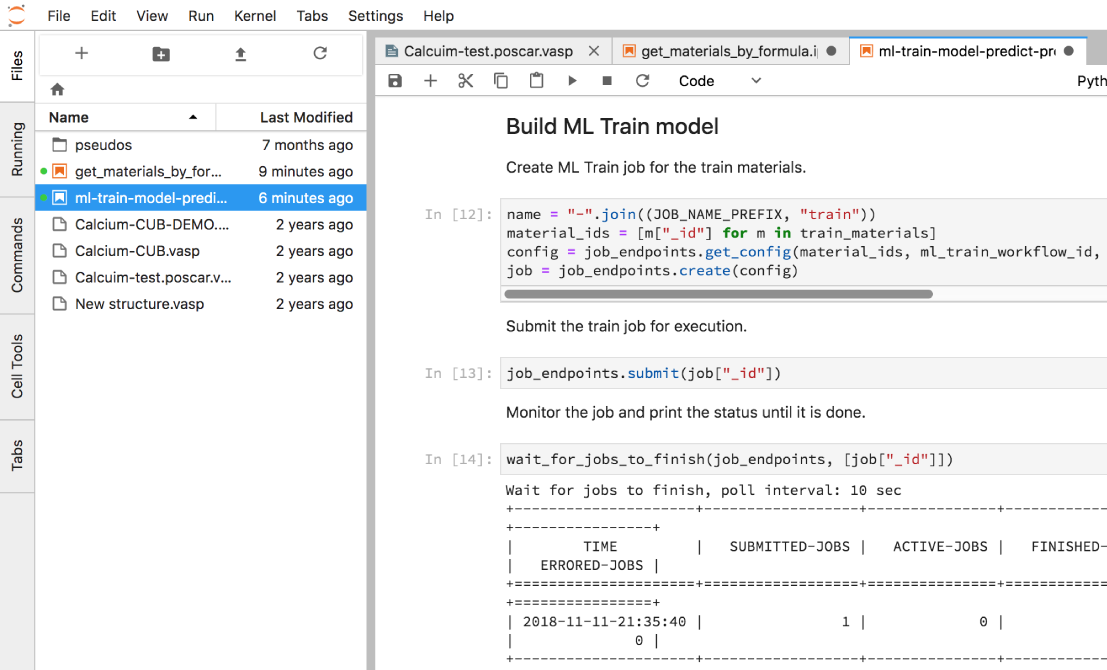Click the SUBMITTED-JOBS column header in output
Screen dimensions: 1107x670
coord(789,546)
